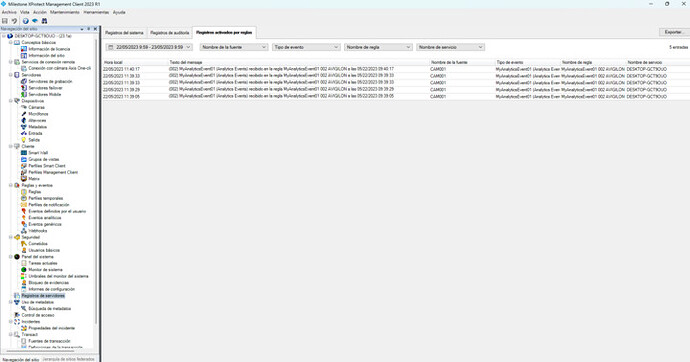Screen dimensions: 690x362
Task: Collapse the Dispositivos tree node
Action: (11, 101)
